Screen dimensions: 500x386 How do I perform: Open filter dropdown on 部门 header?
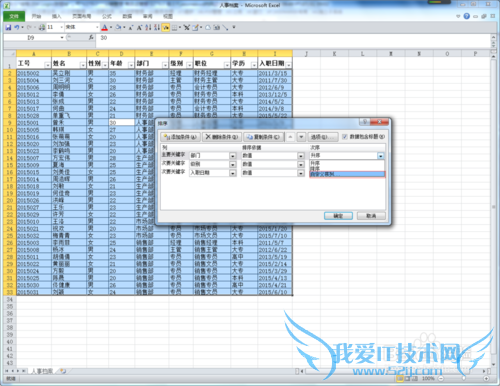tap(165, 65)
